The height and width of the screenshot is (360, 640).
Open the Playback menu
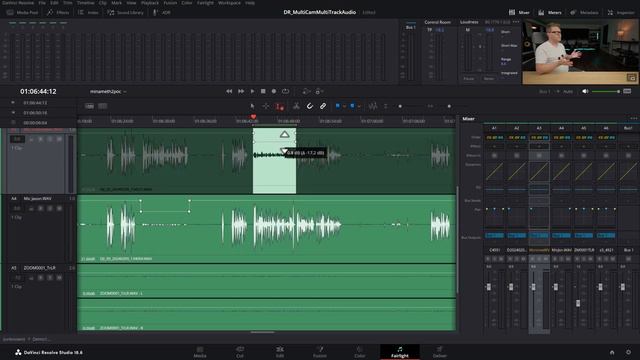click(150, 3)
